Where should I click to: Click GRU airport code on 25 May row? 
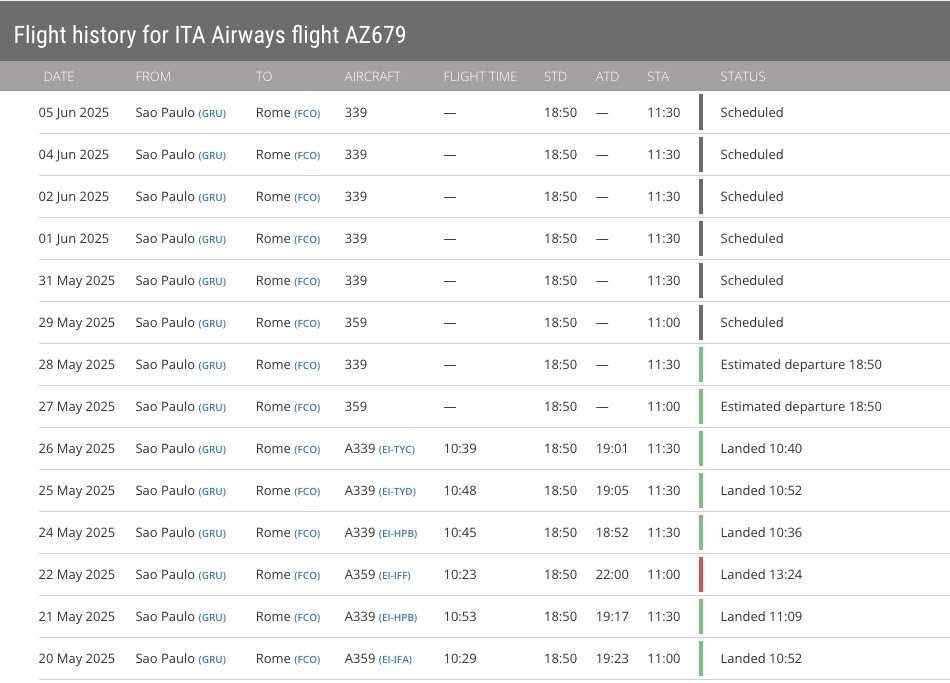click(212, 491)
